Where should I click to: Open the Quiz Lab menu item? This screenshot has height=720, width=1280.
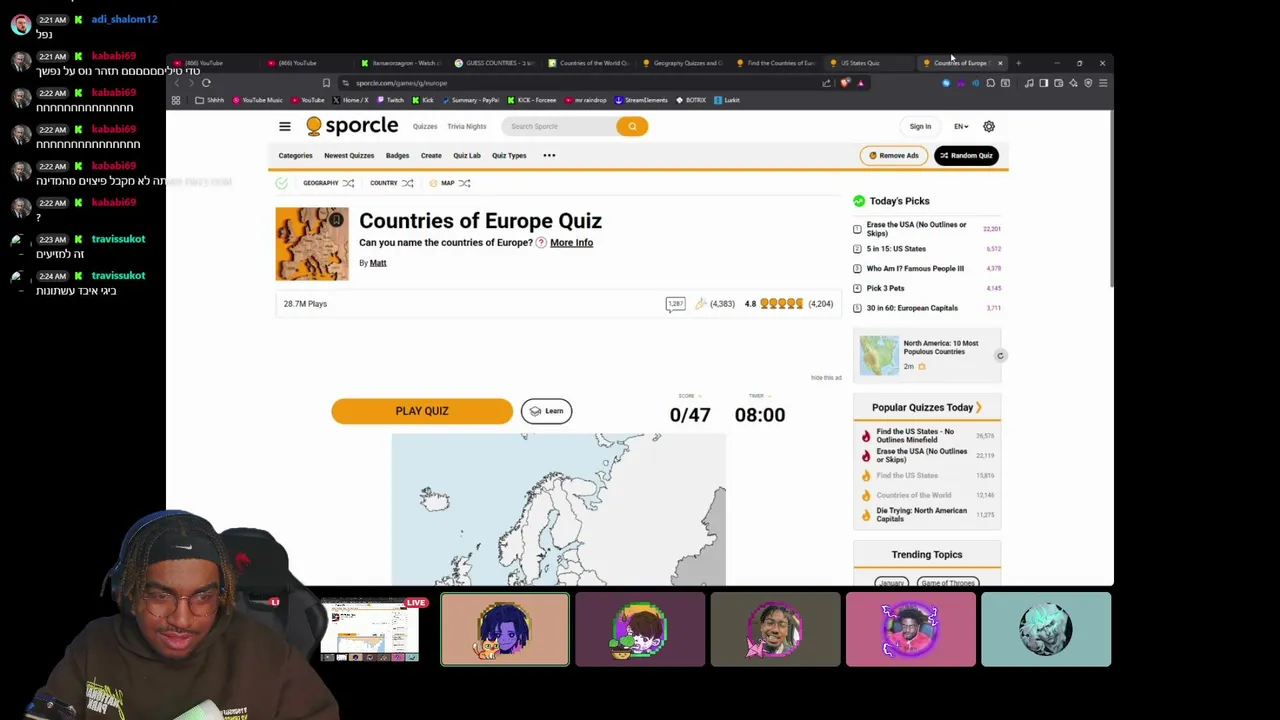pos(467,155)
